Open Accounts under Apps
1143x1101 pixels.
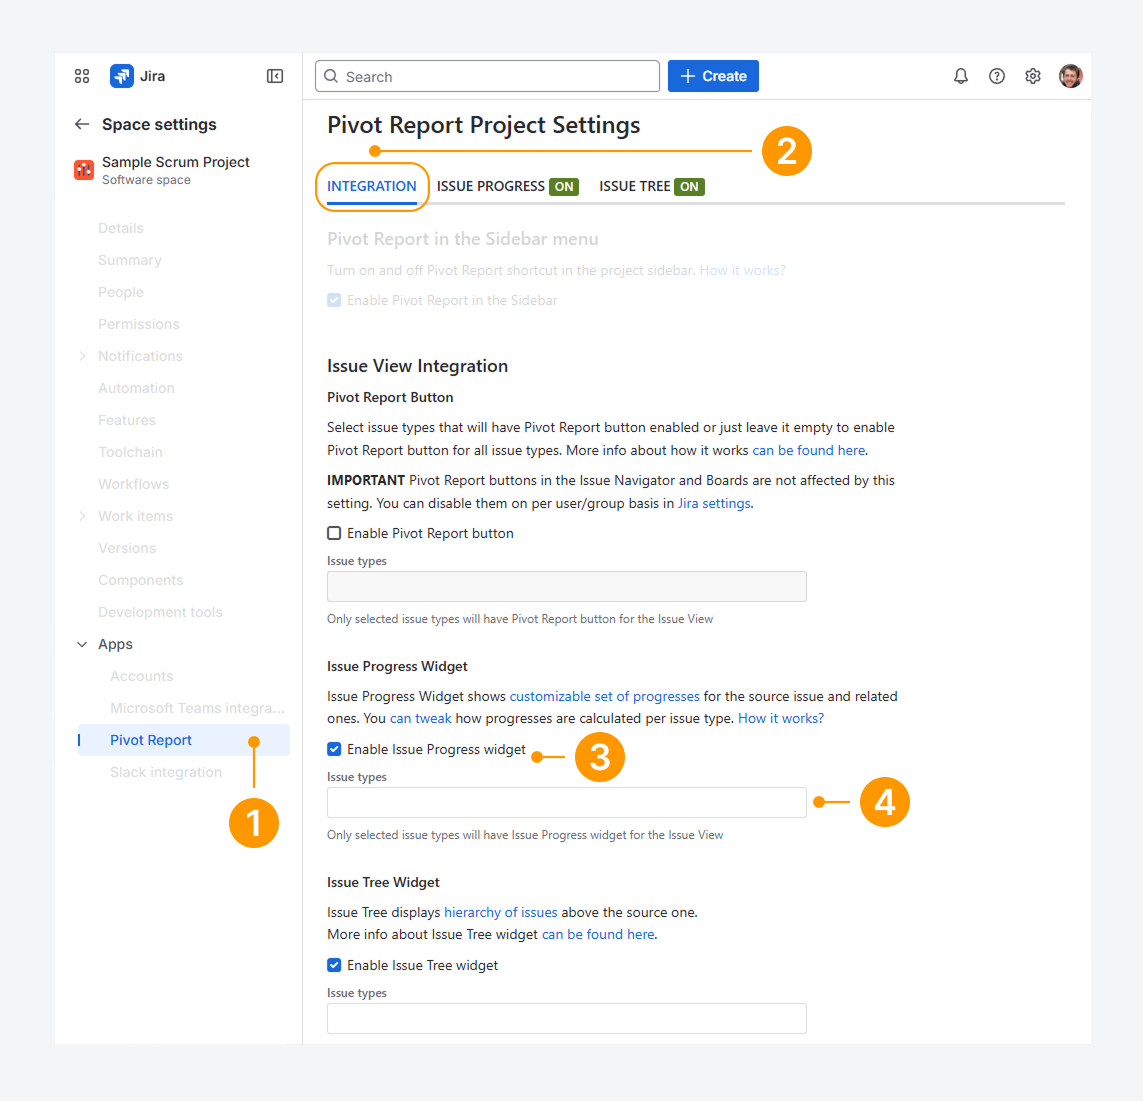coord(141,677)
